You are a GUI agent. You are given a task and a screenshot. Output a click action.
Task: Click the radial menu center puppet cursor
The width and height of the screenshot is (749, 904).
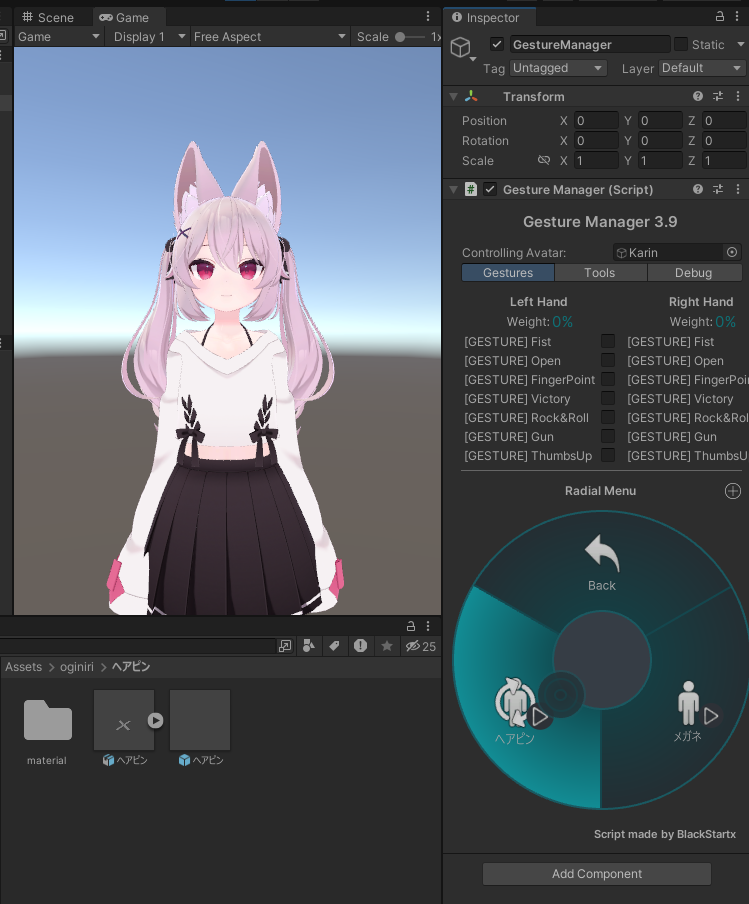(x=561, y=695)
